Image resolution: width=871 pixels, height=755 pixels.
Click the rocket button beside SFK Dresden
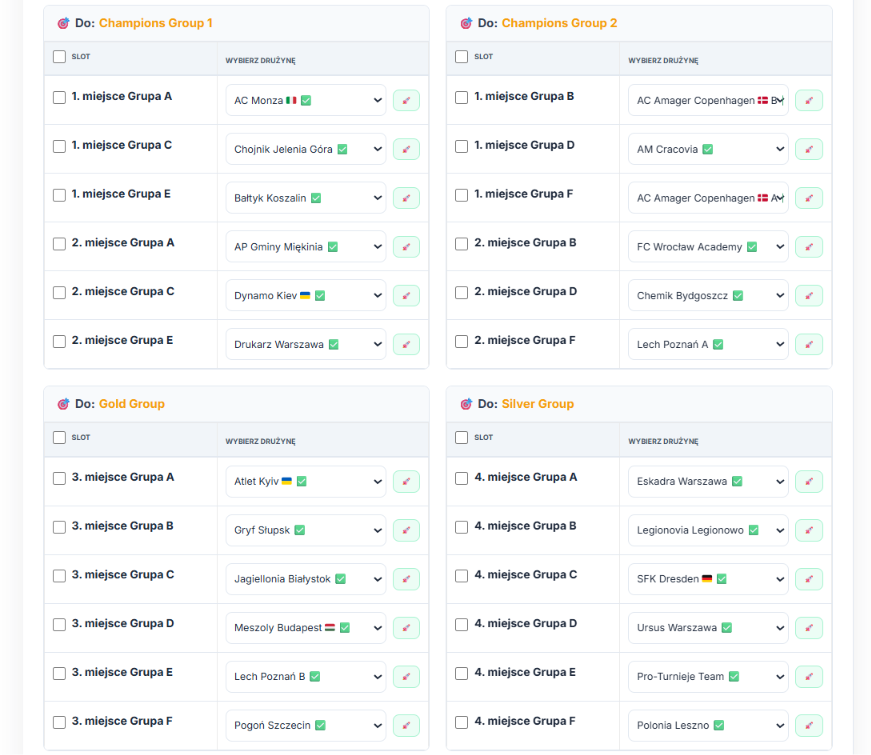[809, 579]
